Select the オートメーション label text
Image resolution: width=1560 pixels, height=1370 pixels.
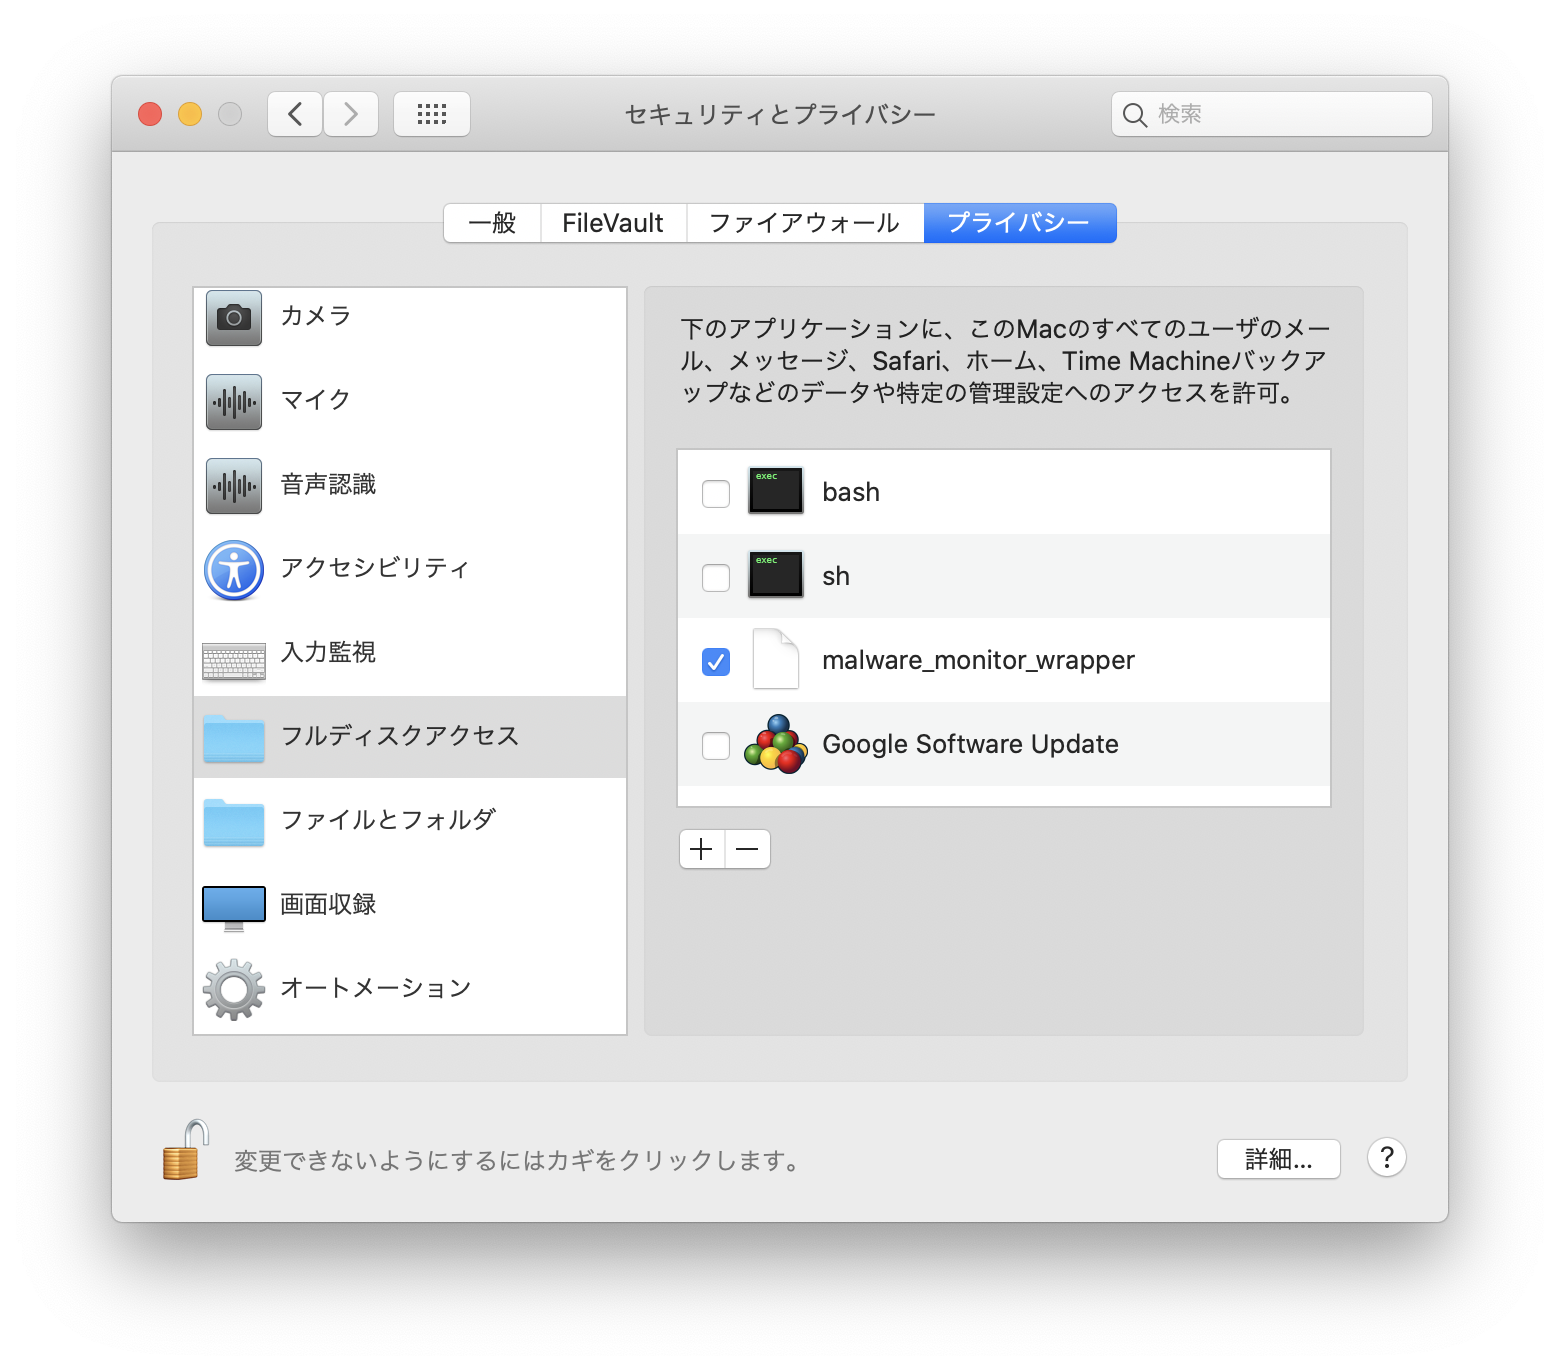(376, 988)
